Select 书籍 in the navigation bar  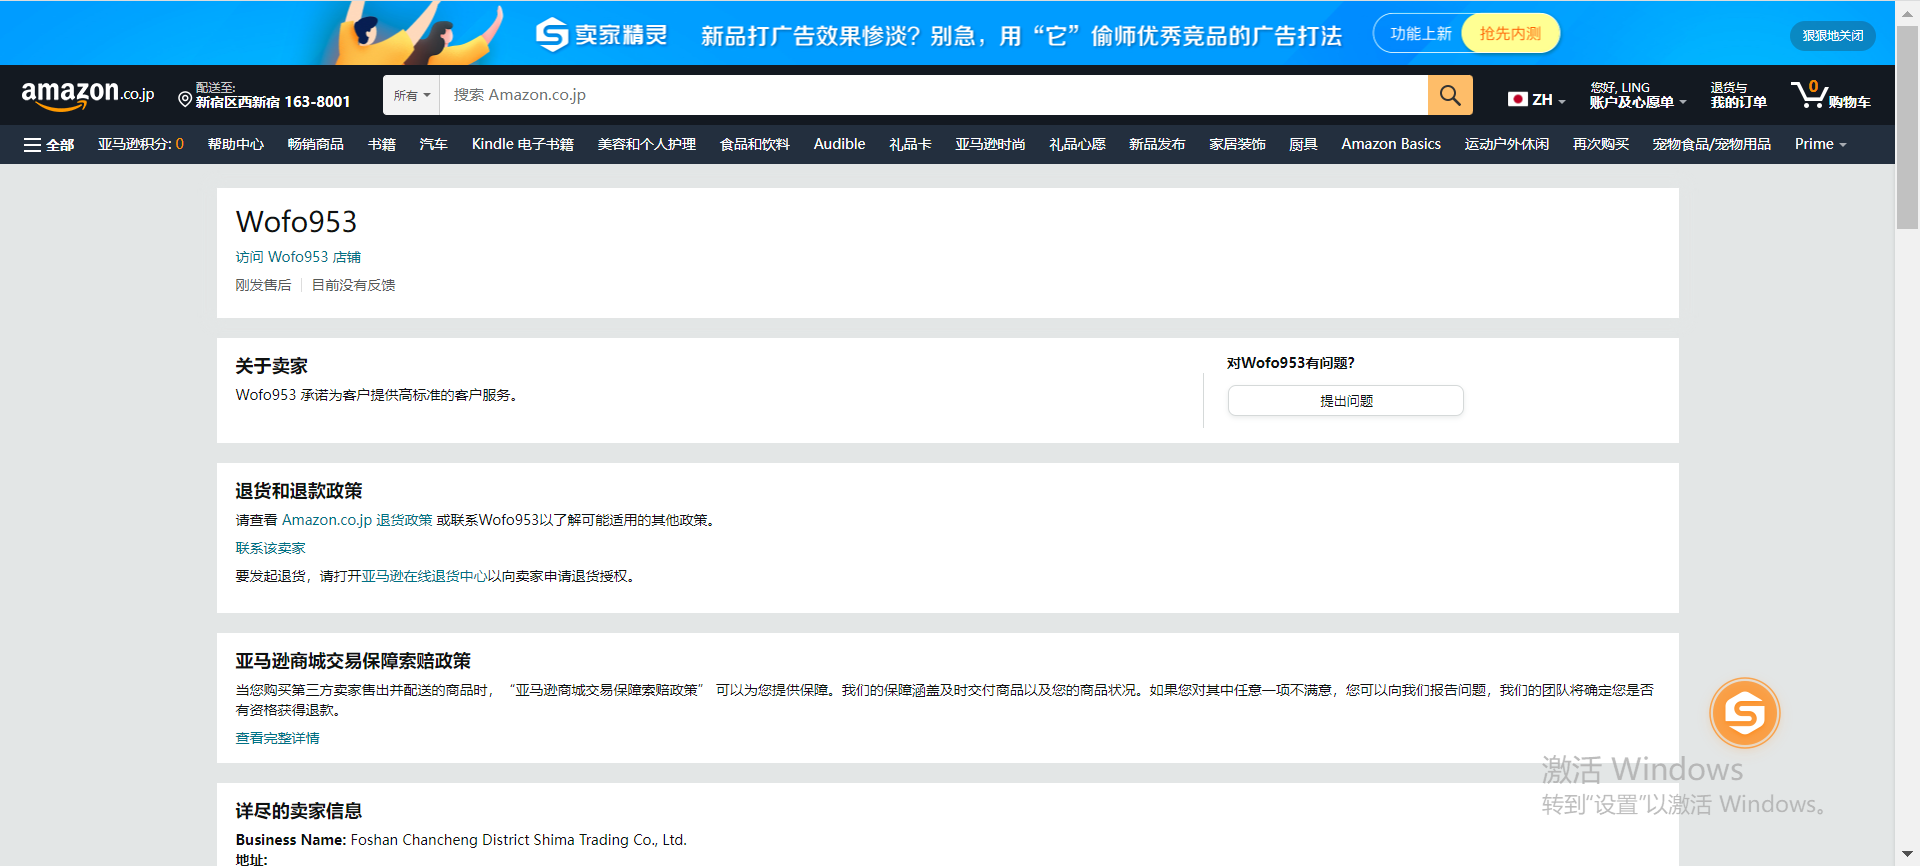tap(382, 144)
